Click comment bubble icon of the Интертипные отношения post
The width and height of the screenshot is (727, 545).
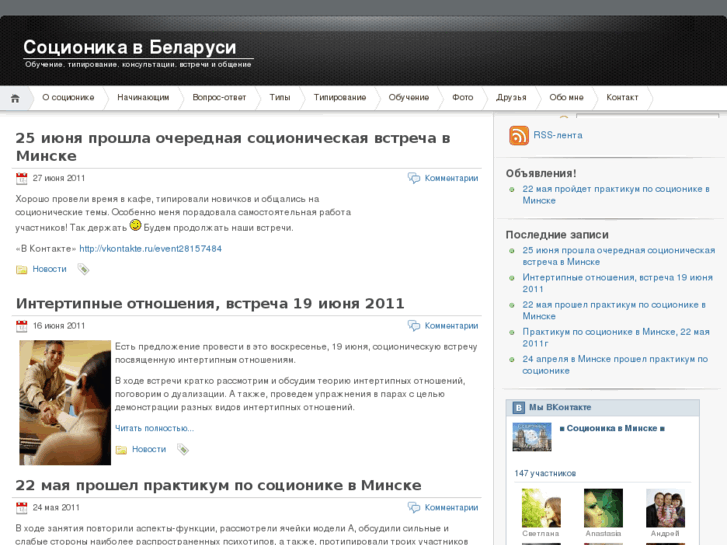414,326
